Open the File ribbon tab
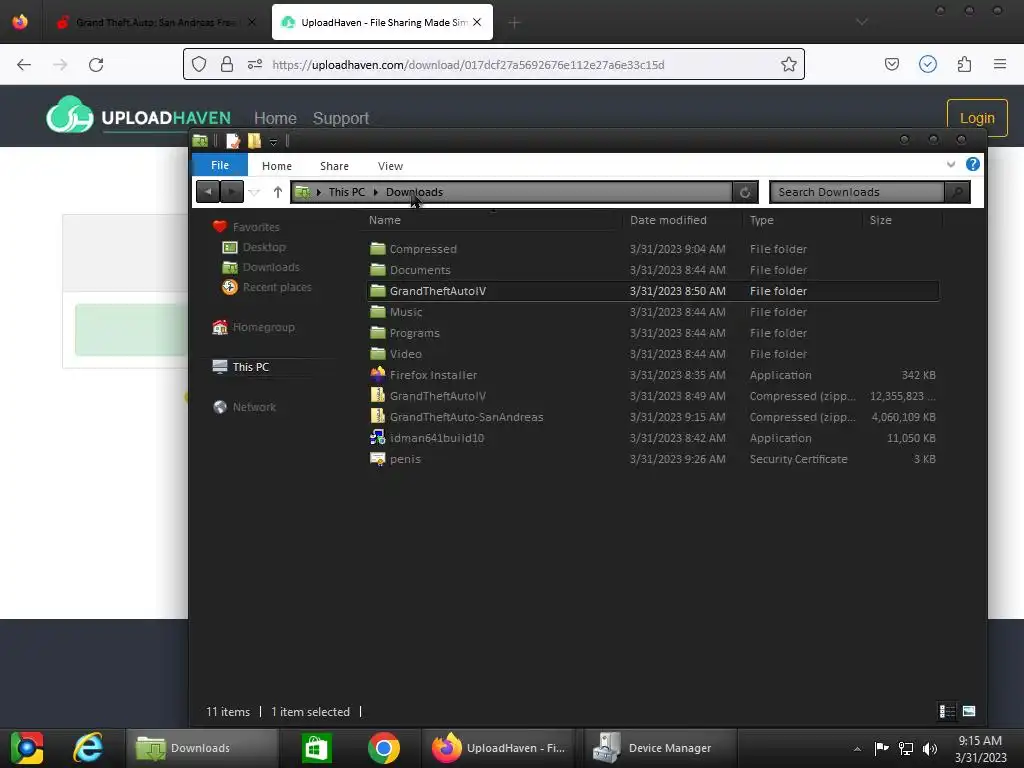 (x=220, y=165)
